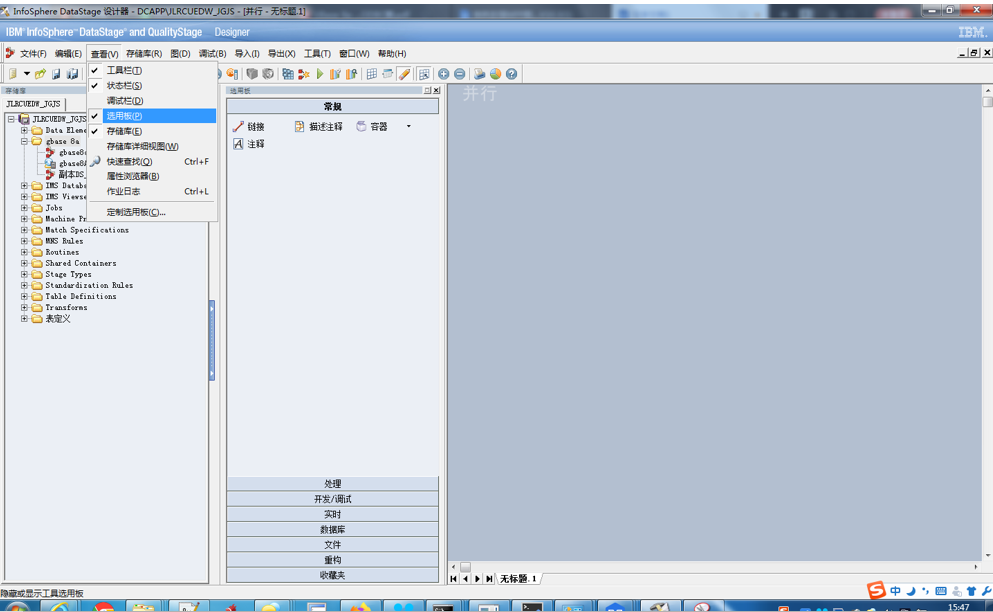The image size is (993, 612).
Task: Toggle 调试栏(D) in the View menu
Action: 152,101
